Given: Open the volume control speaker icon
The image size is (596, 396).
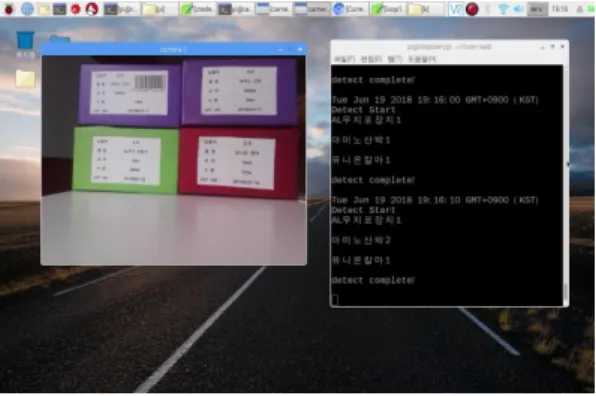Looking at the screenshot, I should coord(518,9).
